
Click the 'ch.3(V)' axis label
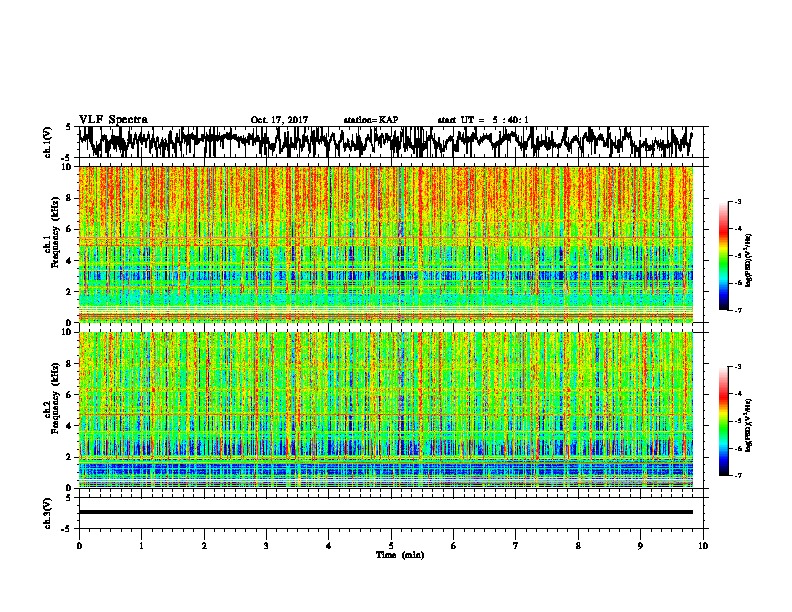(x=47, y=514)
